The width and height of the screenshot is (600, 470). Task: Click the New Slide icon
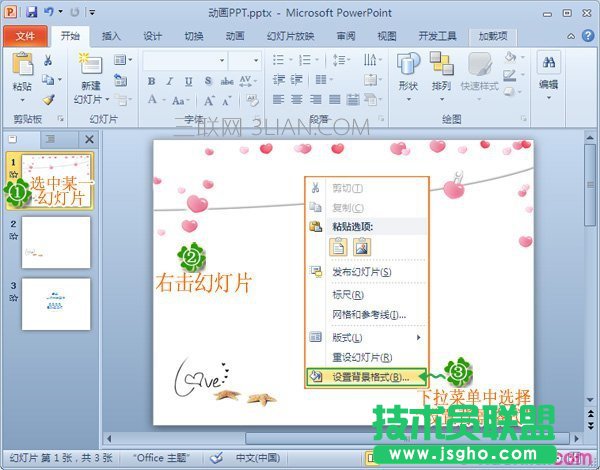click(x=91, y=64)
